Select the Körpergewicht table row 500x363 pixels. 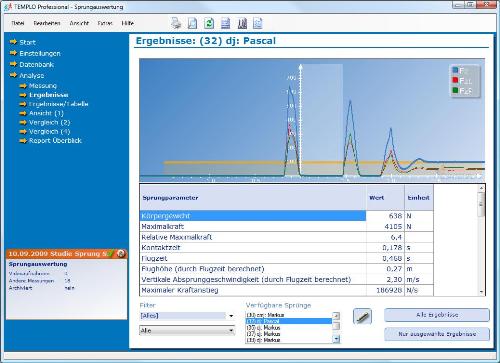(287, 216)
